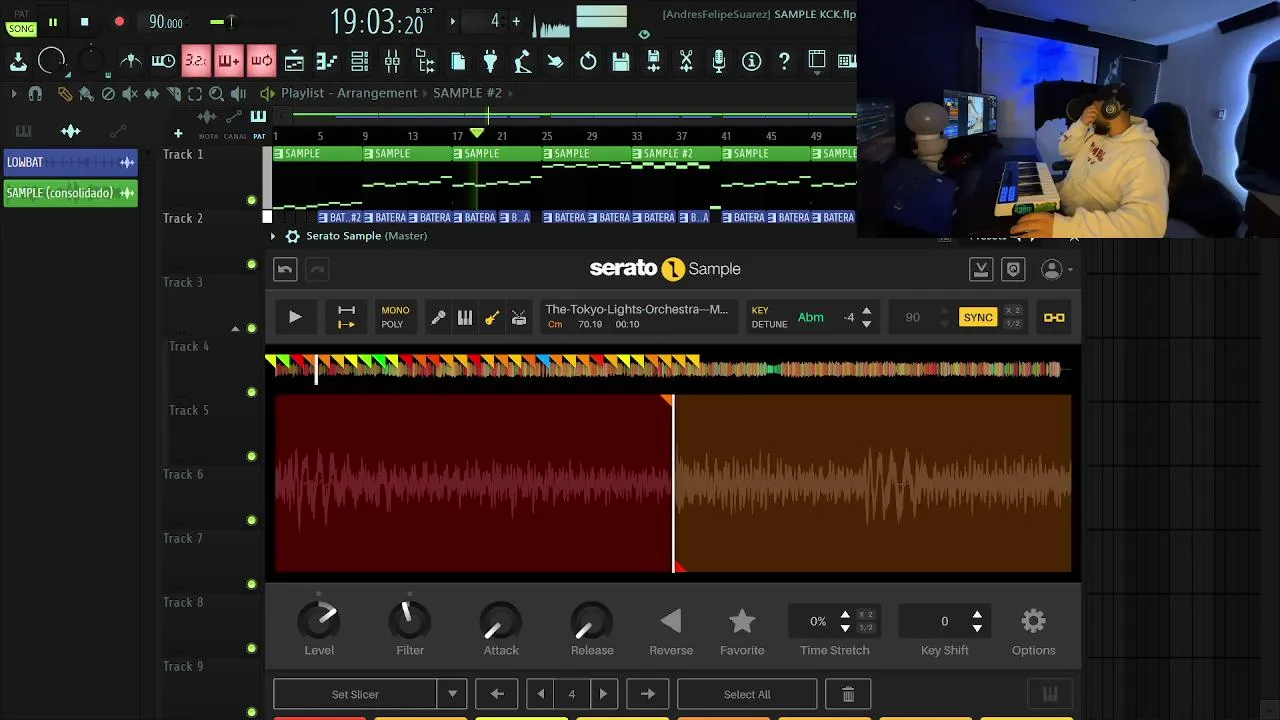The image size is (1280, 720).
Task: Stop playback with the stop button
Action: coord(85,21)
